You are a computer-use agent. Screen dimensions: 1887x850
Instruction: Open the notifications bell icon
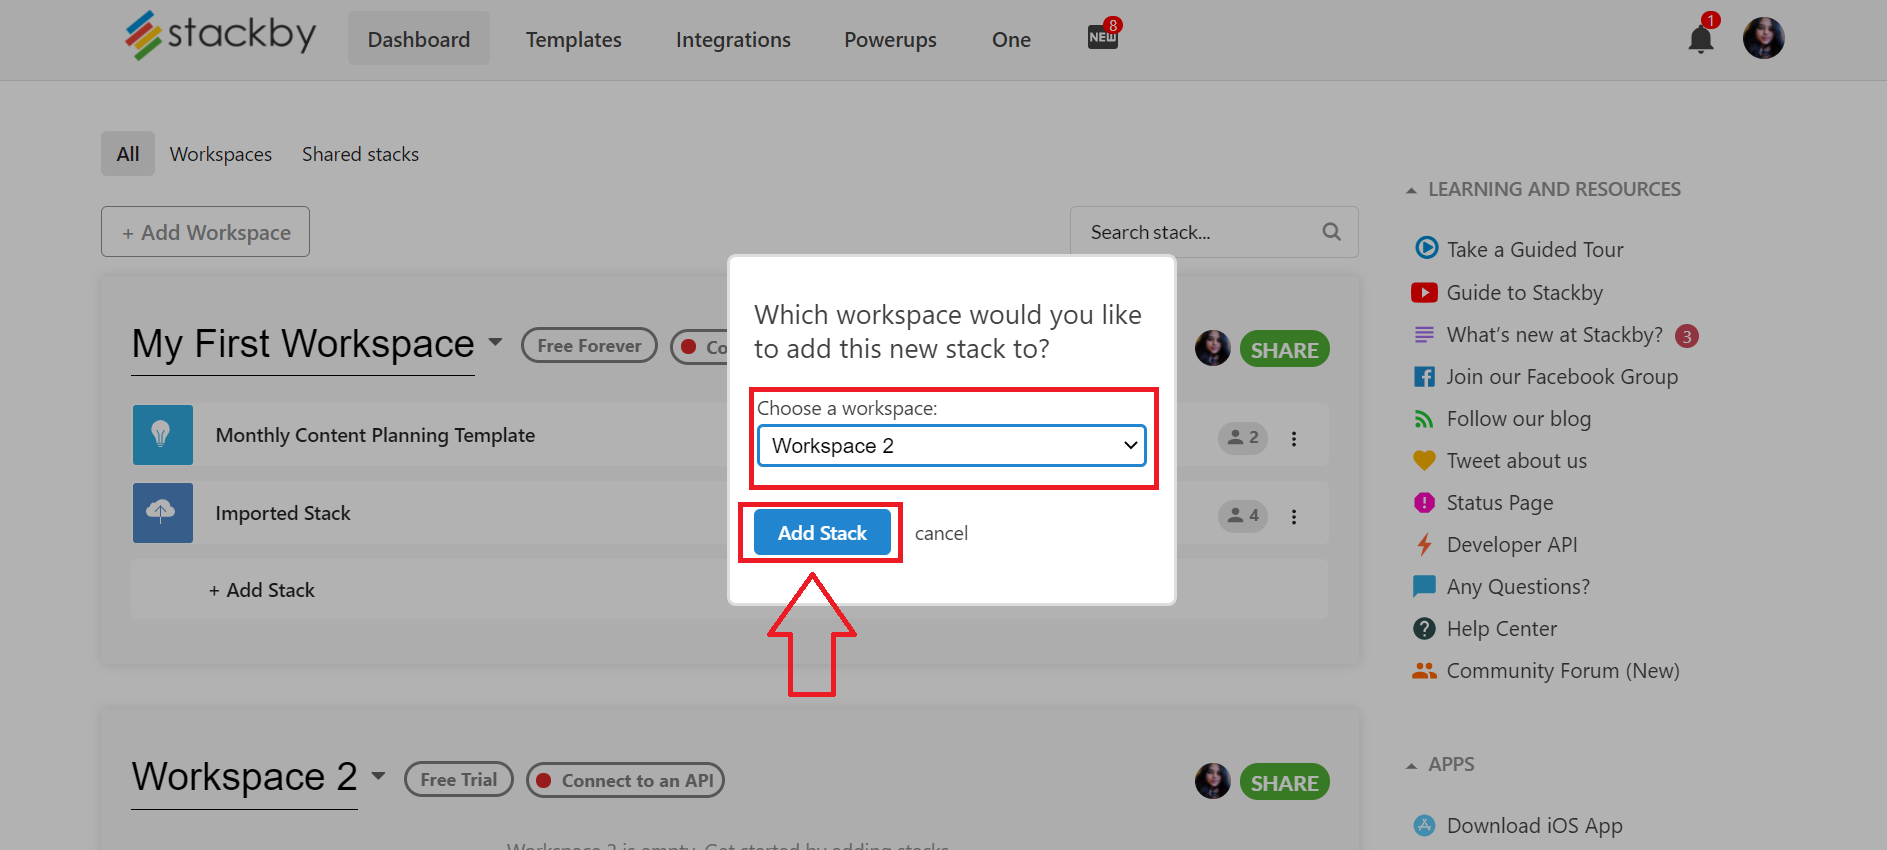coord(1700,39)
